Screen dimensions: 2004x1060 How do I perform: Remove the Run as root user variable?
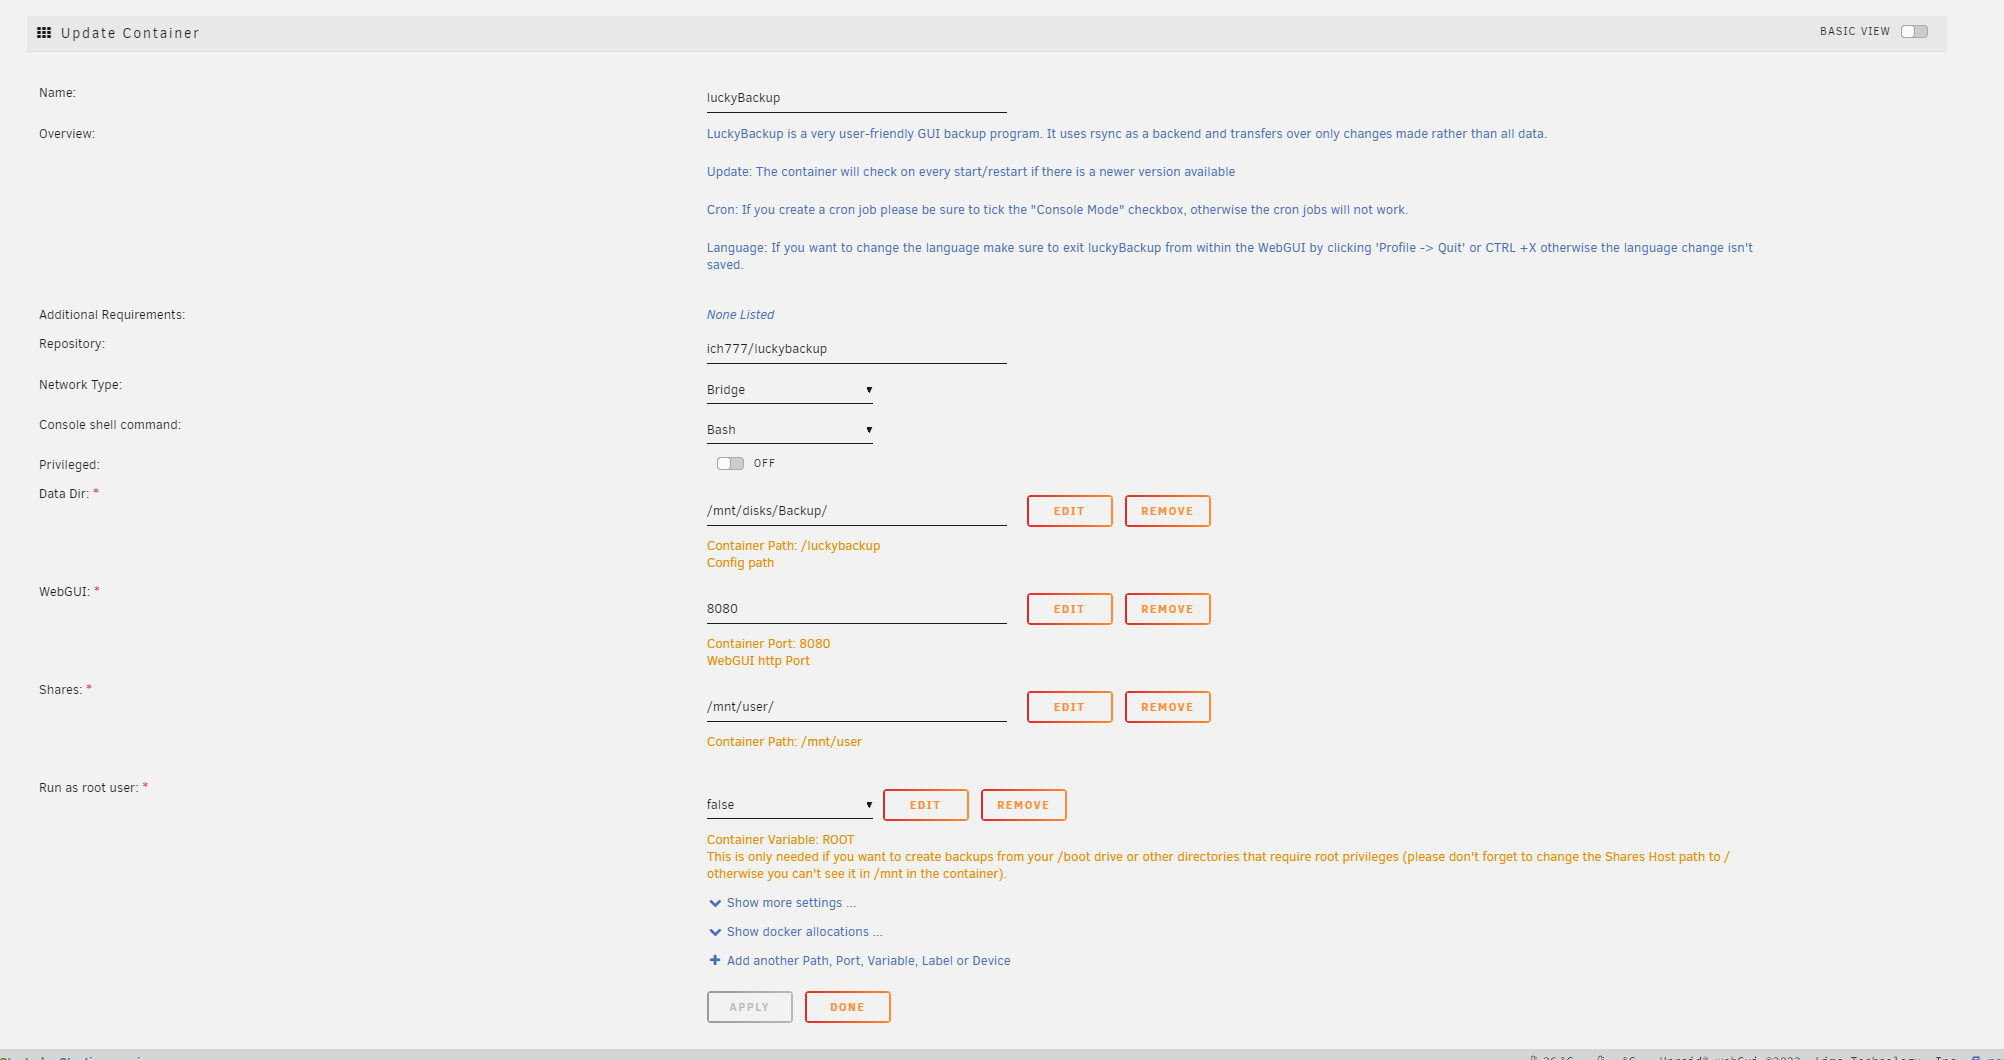click(x=1023, y=805)
